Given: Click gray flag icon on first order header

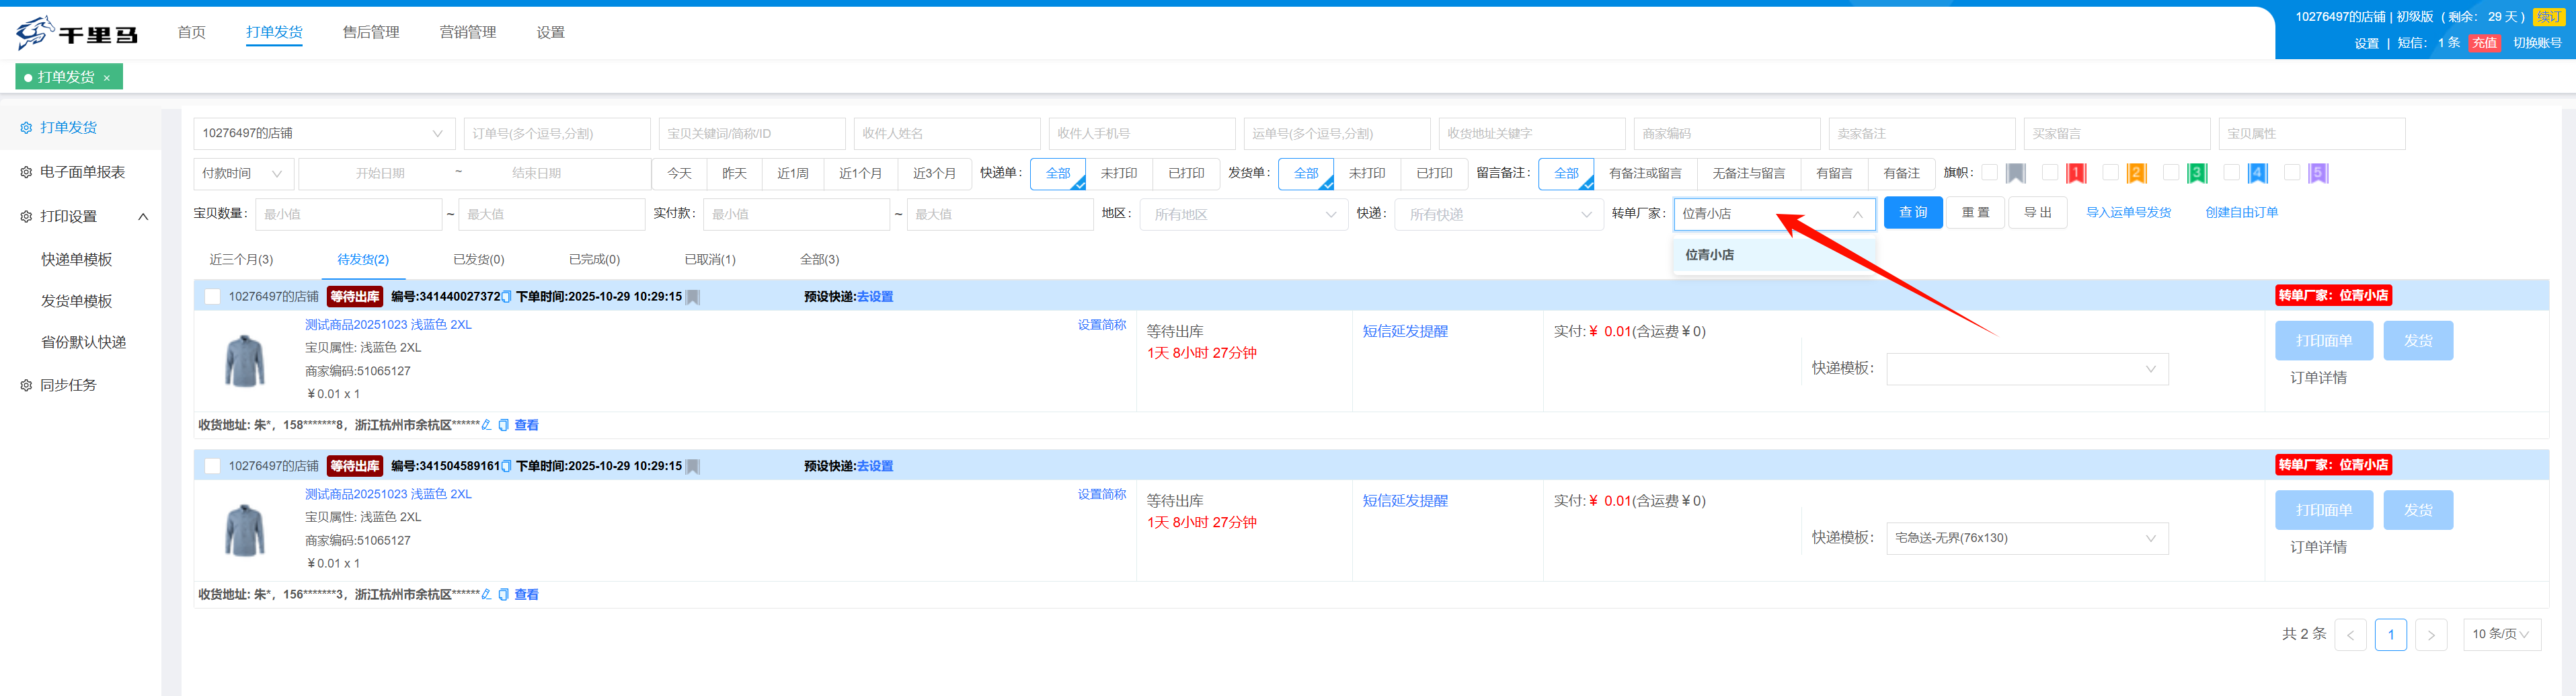Looking at the screenshot, I should pyautogui.click(x=693, y=297).
